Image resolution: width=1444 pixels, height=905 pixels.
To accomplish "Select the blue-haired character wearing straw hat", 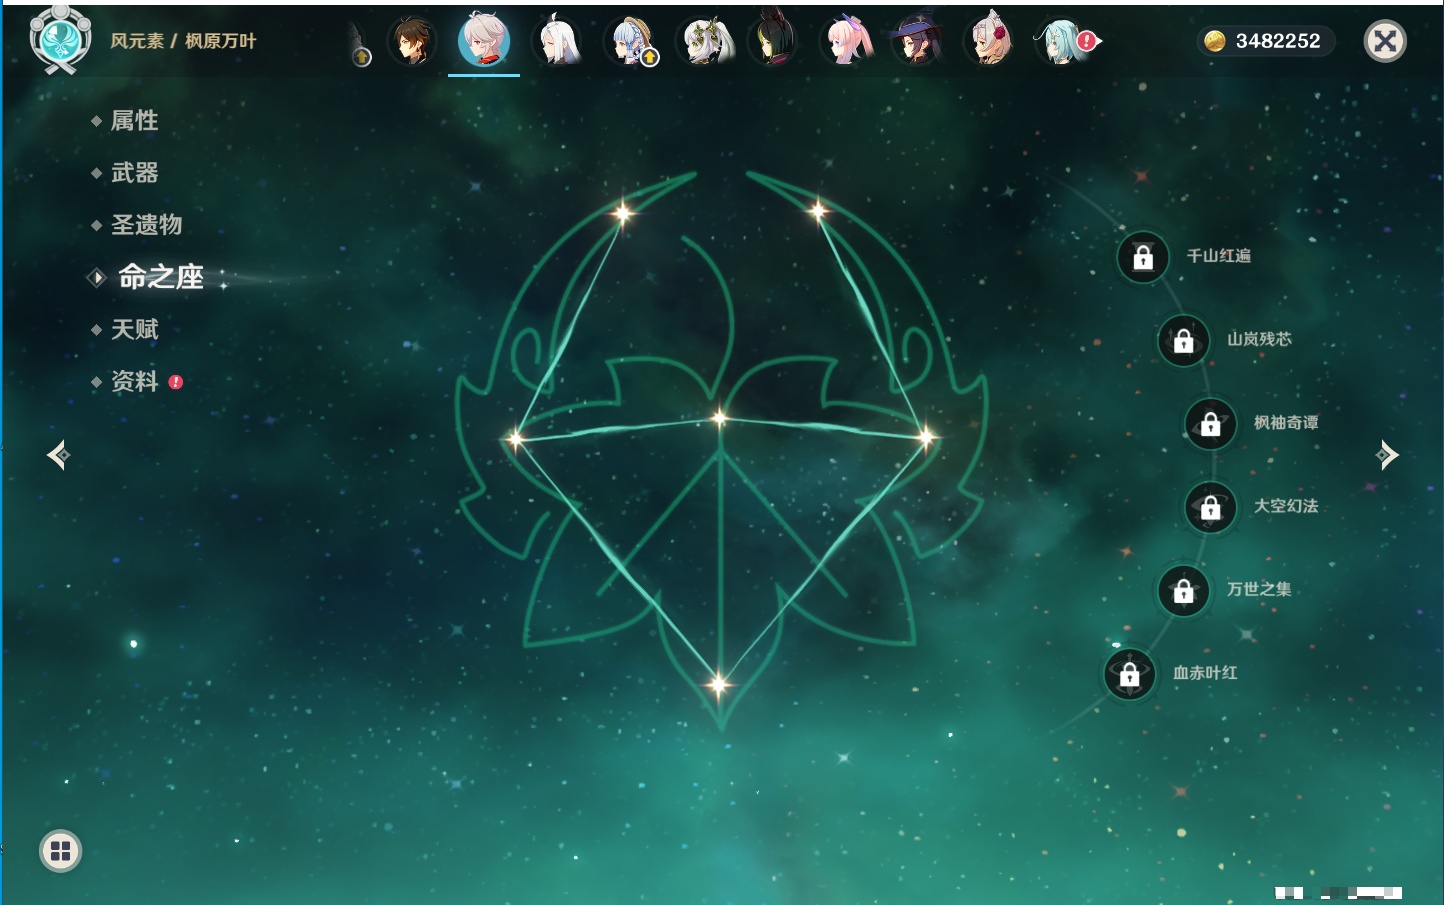I will point(629,41).
